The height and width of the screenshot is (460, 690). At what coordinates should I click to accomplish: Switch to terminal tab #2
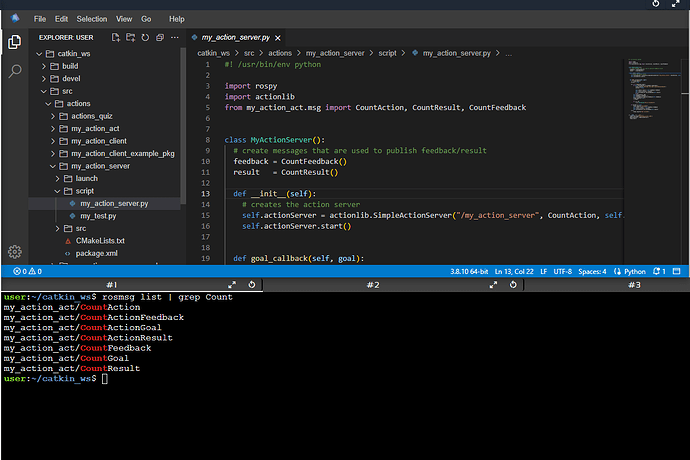[373, 285]
